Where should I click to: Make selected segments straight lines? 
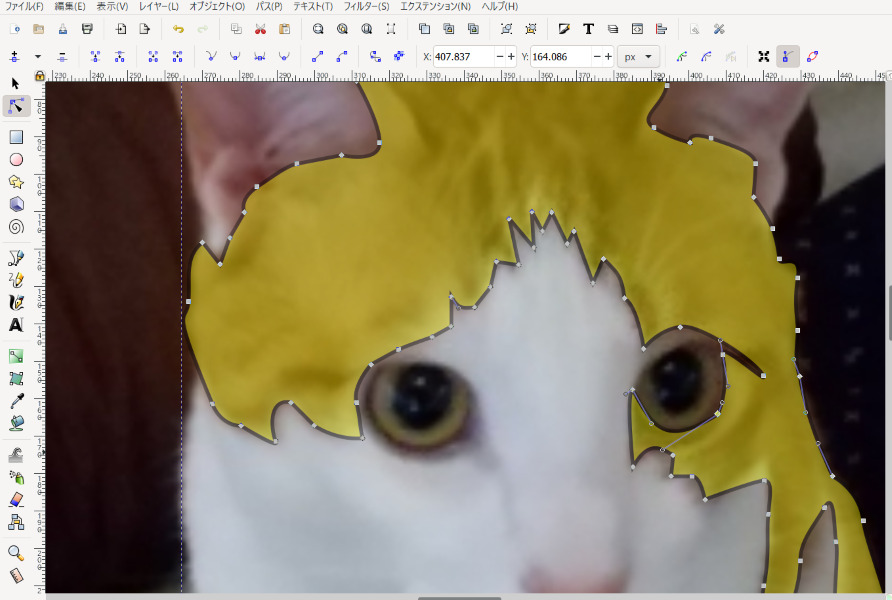pyautogui.click(x=317, y=56)
